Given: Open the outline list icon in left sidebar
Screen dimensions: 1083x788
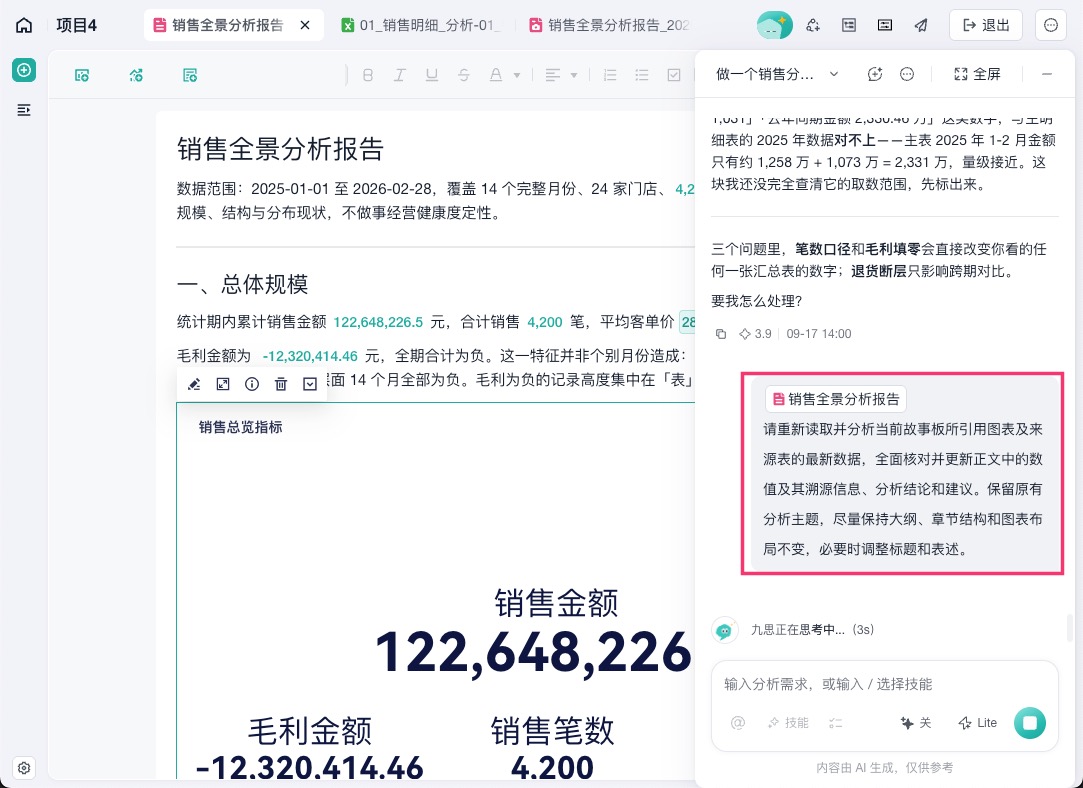Looking at the screenshot, I should [x=24, y=110].
